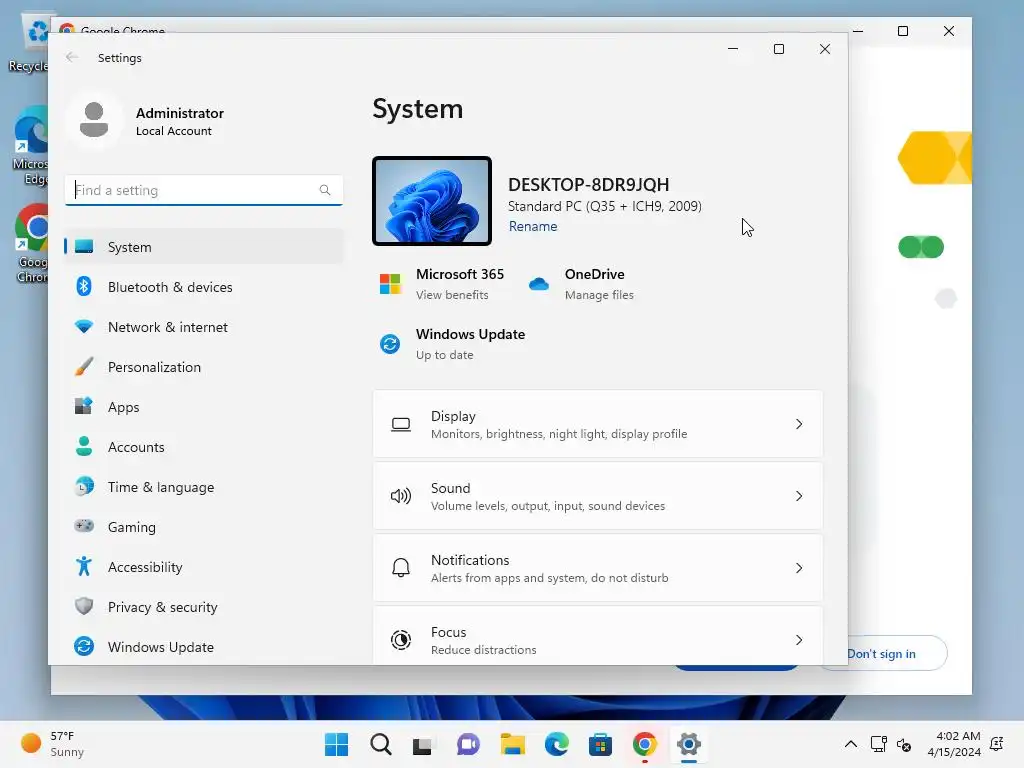Click Don't sign in in Chrome window
This screenshot has width=1024, height=768.
(x=882, y=654)
